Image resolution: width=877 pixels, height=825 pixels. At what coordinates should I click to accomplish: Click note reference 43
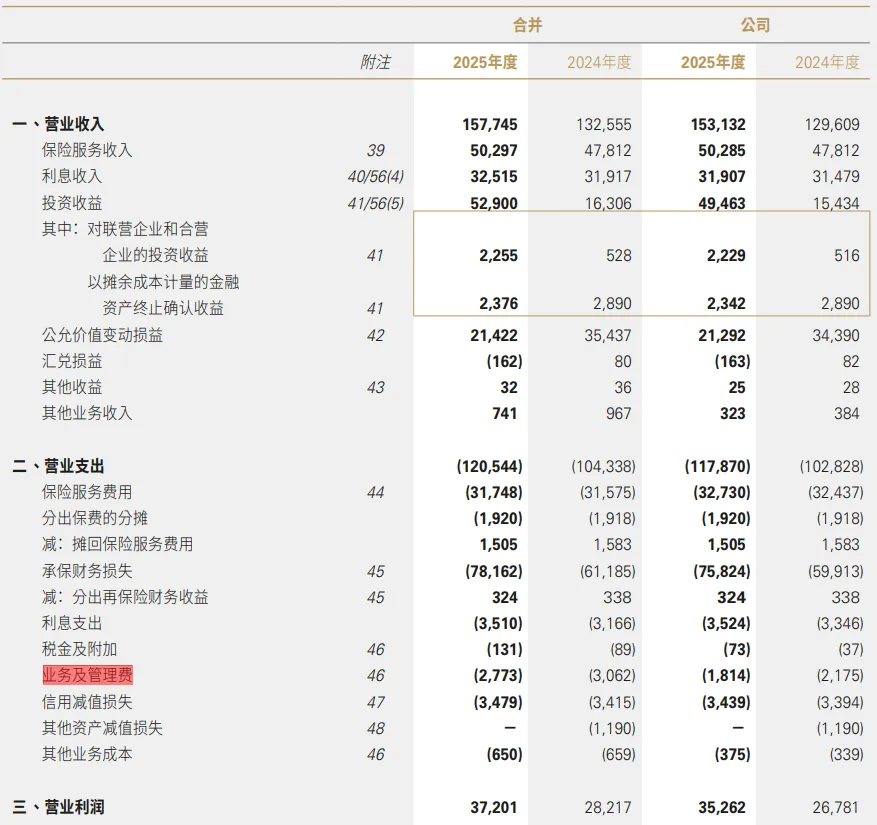pyautogui.click(x=375, y=388)
